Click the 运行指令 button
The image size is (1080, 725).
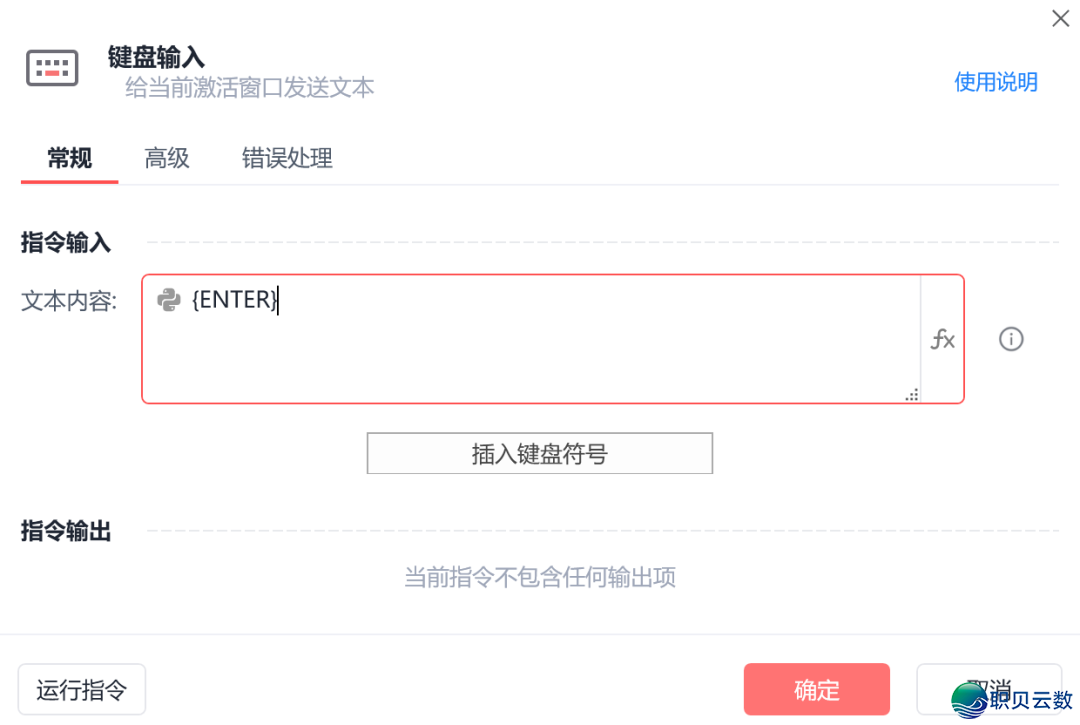click(81, 689)
